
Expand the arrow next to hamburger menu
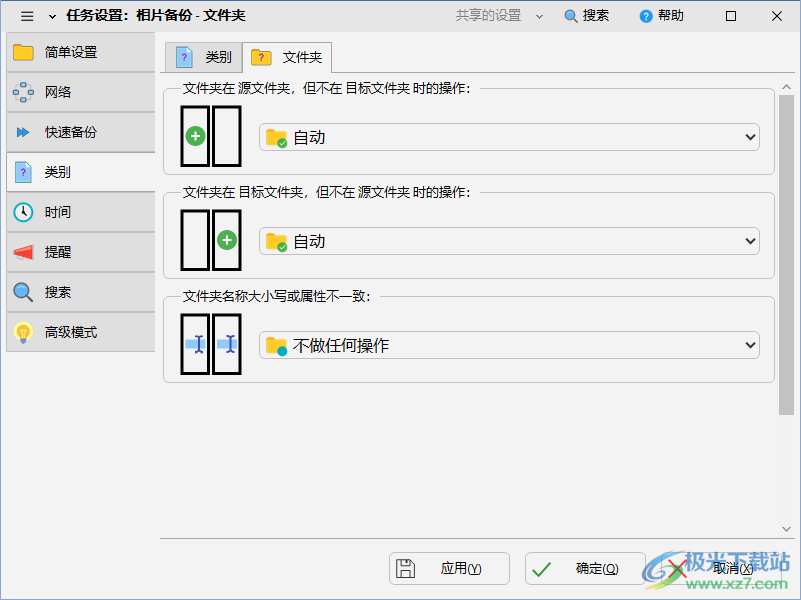click(52, 16)
